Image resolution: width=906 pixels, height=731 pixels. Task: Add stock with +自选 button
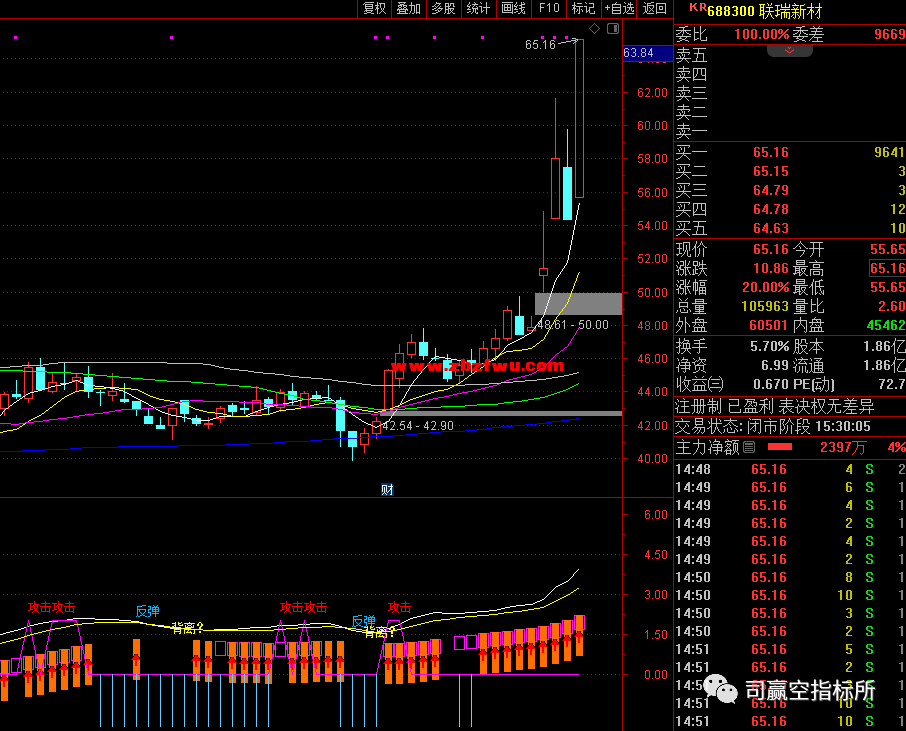pos(619,9)
